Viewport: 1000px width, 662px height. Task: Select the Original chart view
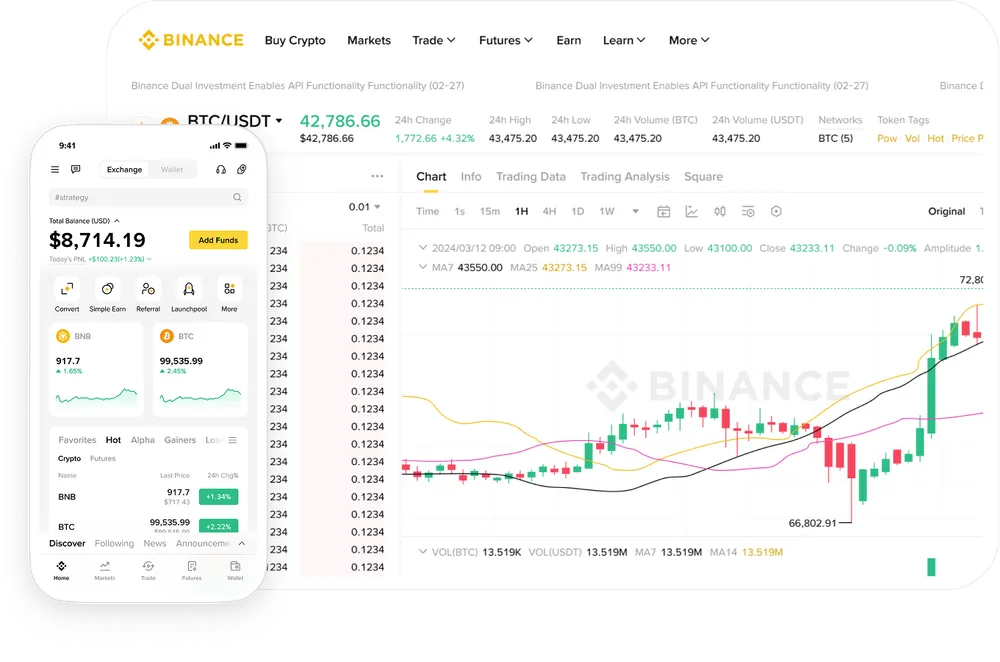pyautogui.click(x=946, y=212)
